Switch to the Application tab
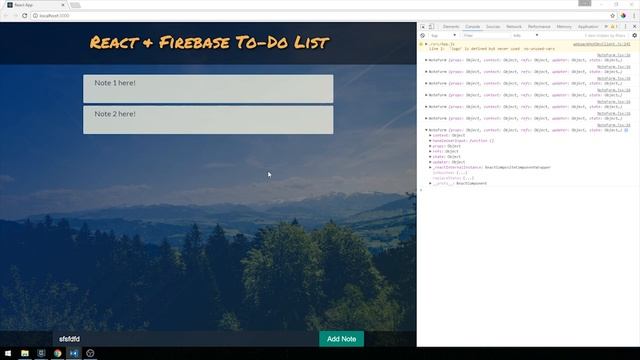The height and width of the screenshot is (360, 640). click(588, 27)
